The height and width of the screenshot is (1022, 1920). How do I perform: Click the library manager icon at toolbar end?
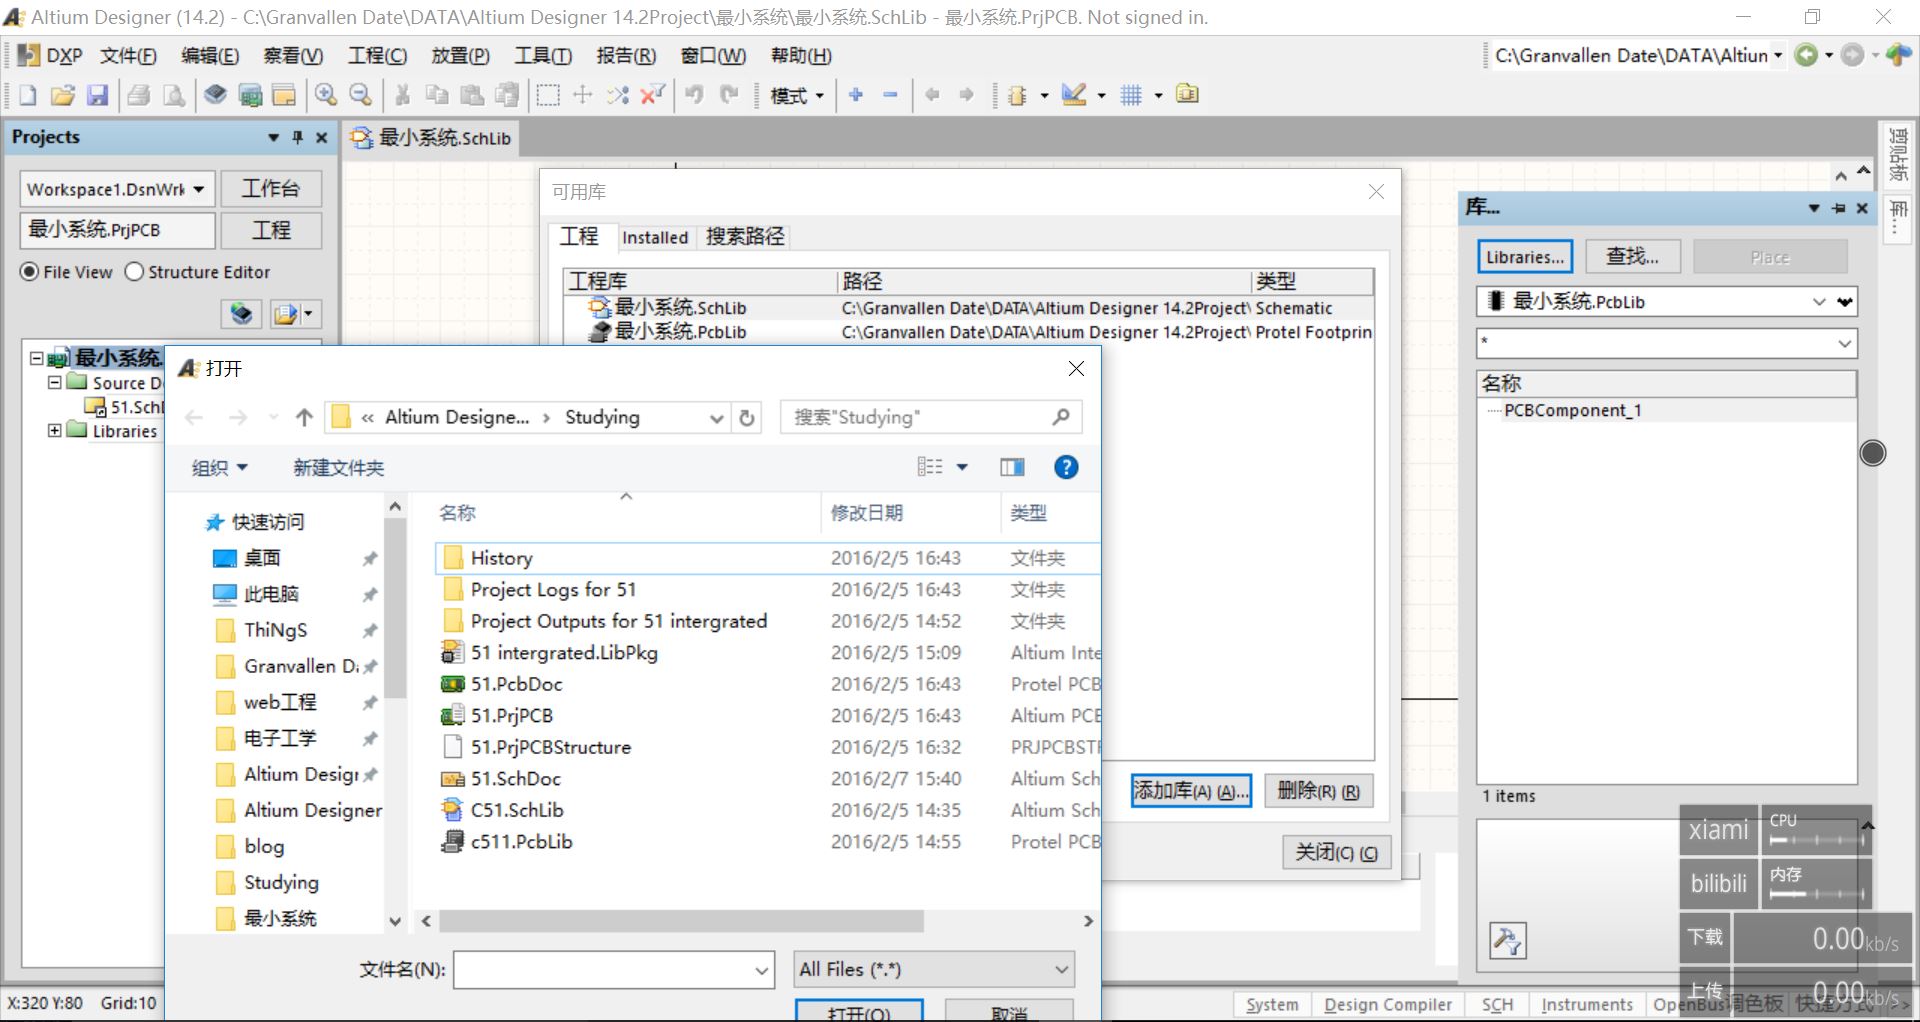coord(1188,94)
